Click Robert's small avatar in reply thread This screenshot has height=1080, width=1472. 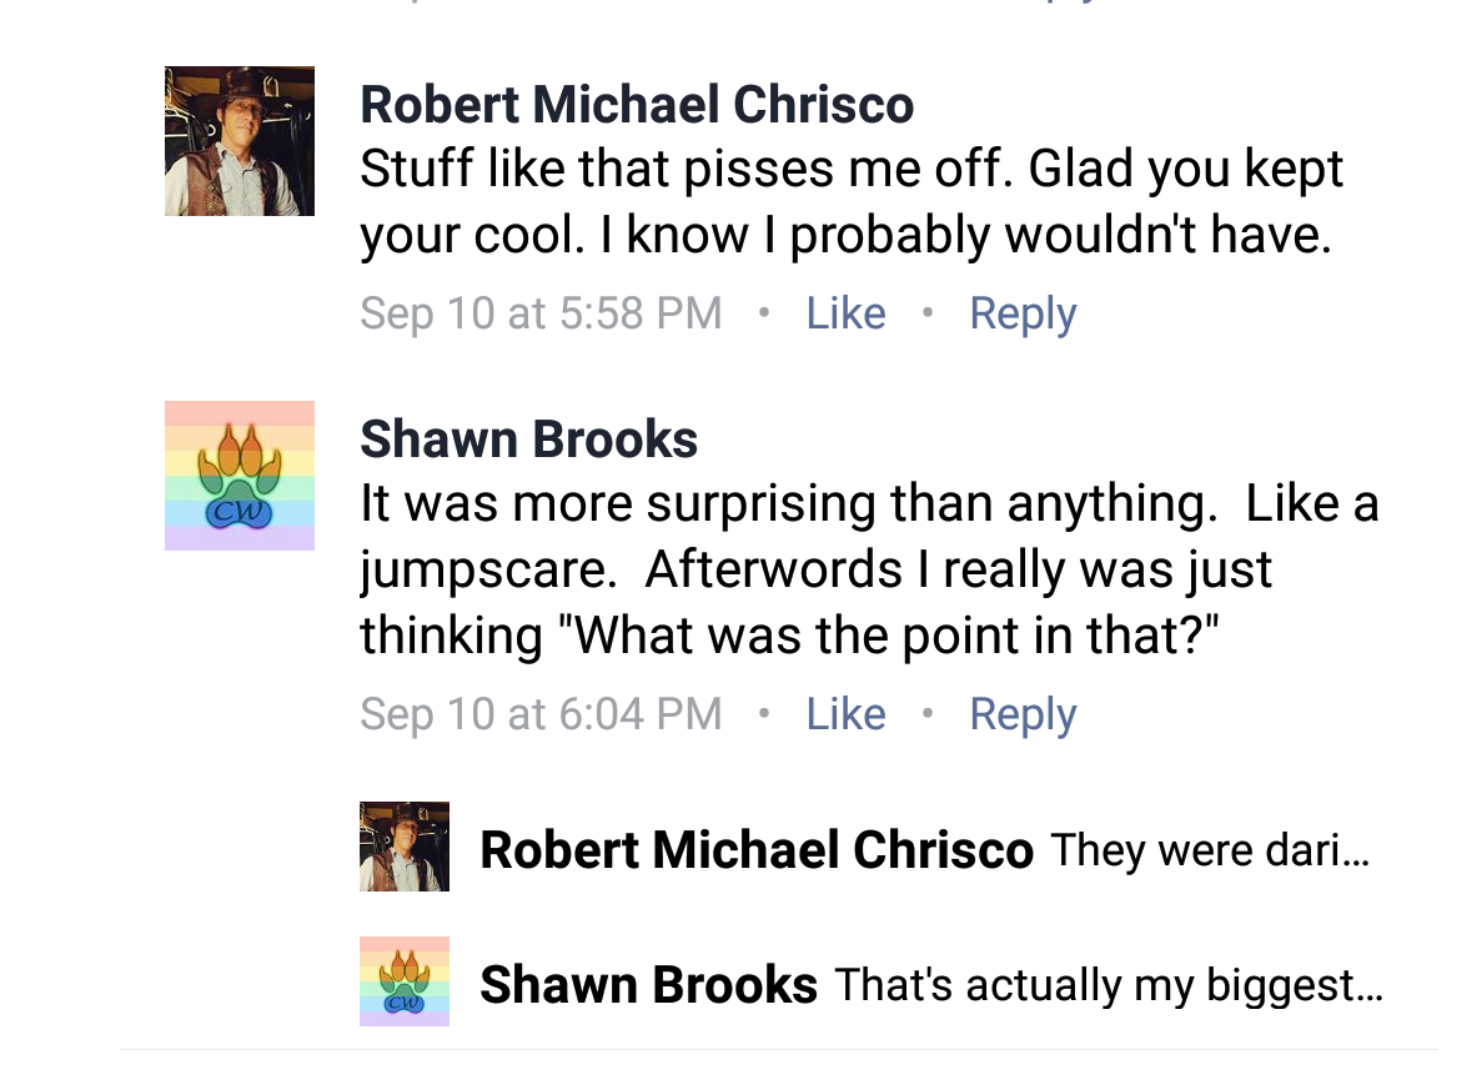[404, 846]
